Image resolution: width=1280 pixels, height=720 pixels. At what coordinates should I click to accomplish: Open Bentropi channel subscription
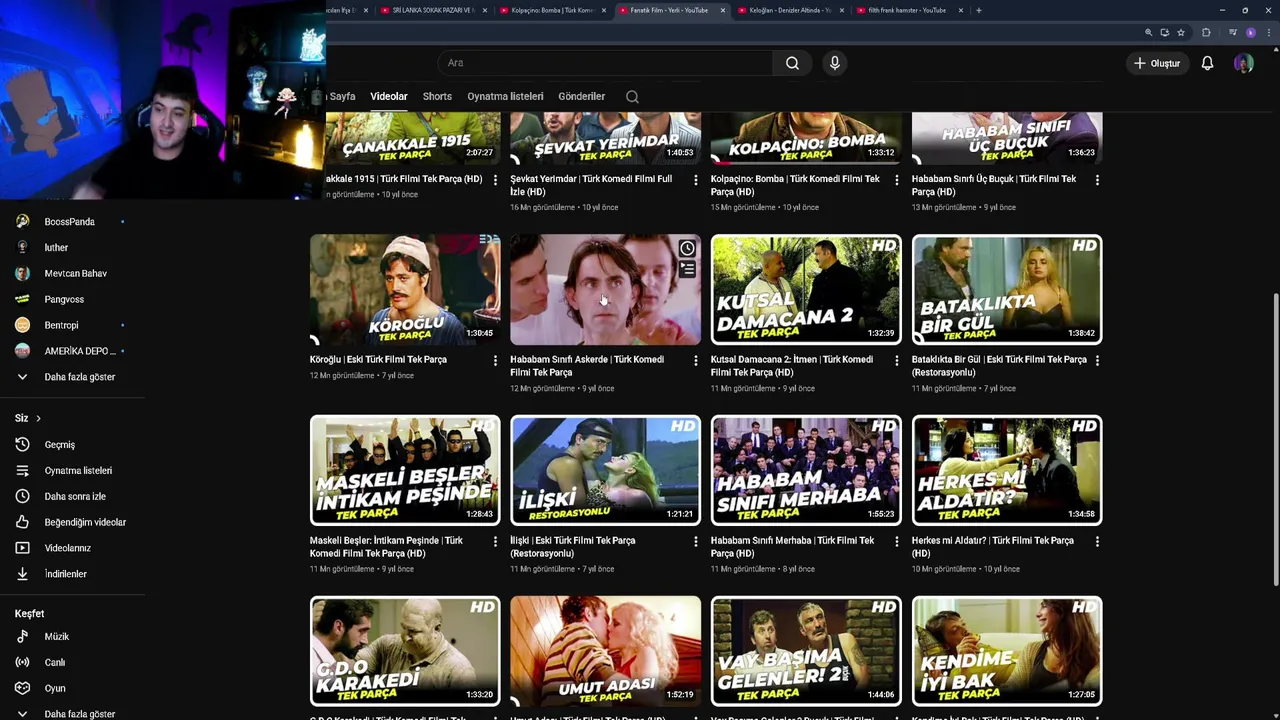coord(72,326)
